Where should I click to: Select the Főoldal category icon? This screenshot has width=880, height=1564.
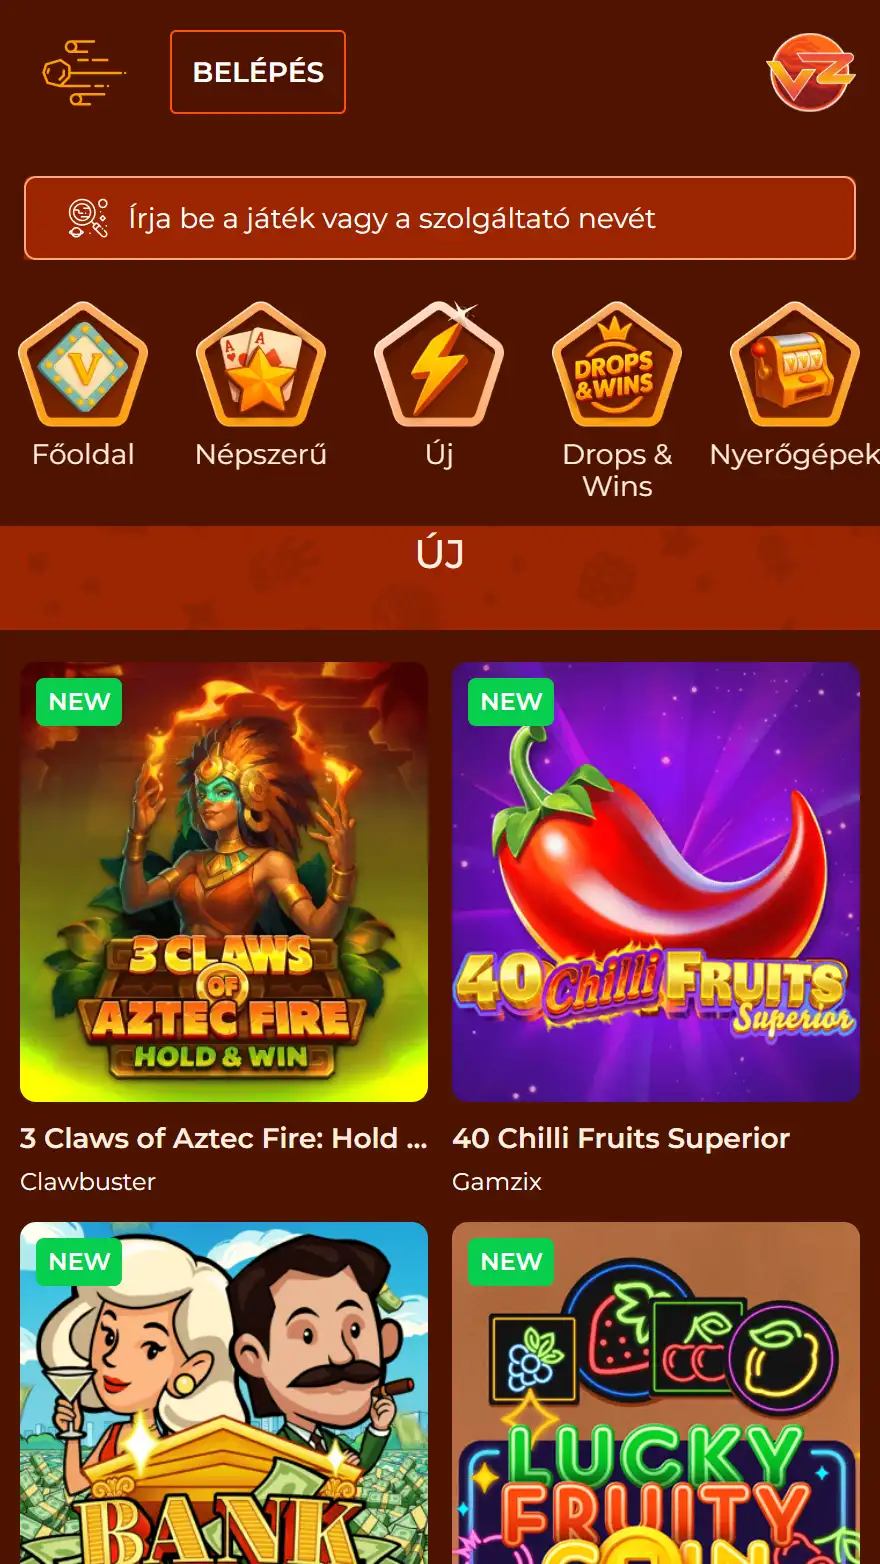pos(83,365)
